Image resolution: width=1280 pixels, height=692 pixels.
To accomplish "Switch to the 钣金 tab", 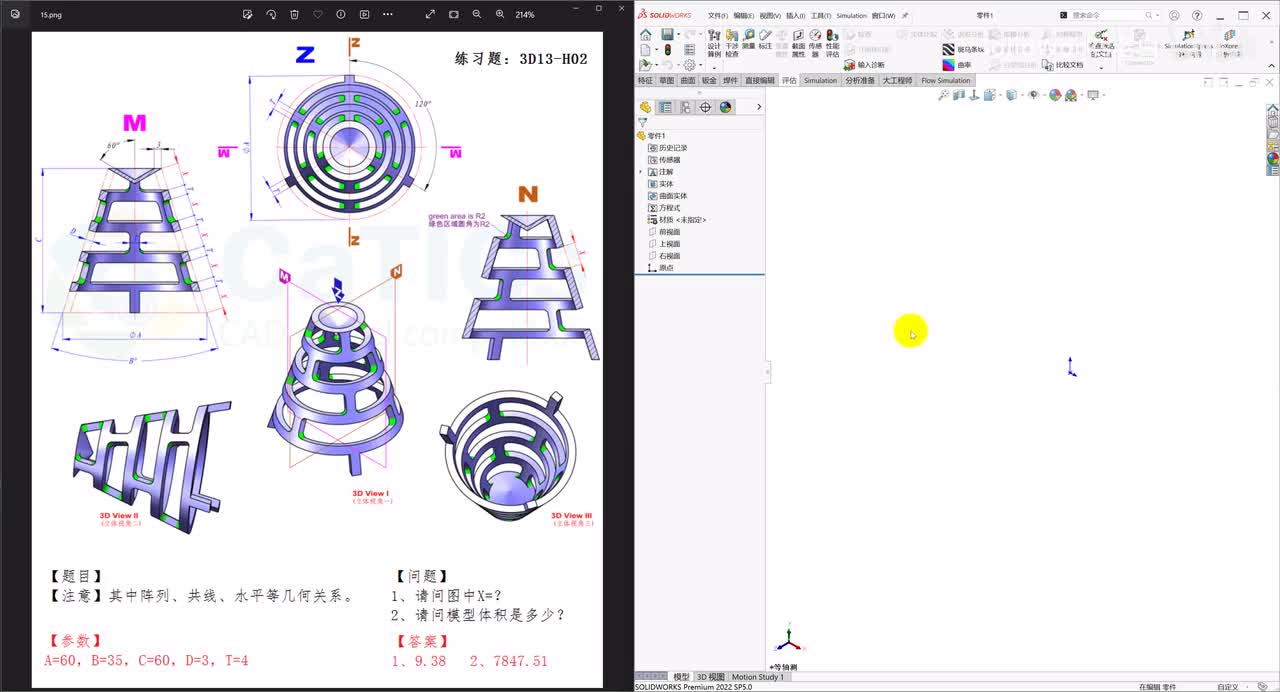I will 709,80.
